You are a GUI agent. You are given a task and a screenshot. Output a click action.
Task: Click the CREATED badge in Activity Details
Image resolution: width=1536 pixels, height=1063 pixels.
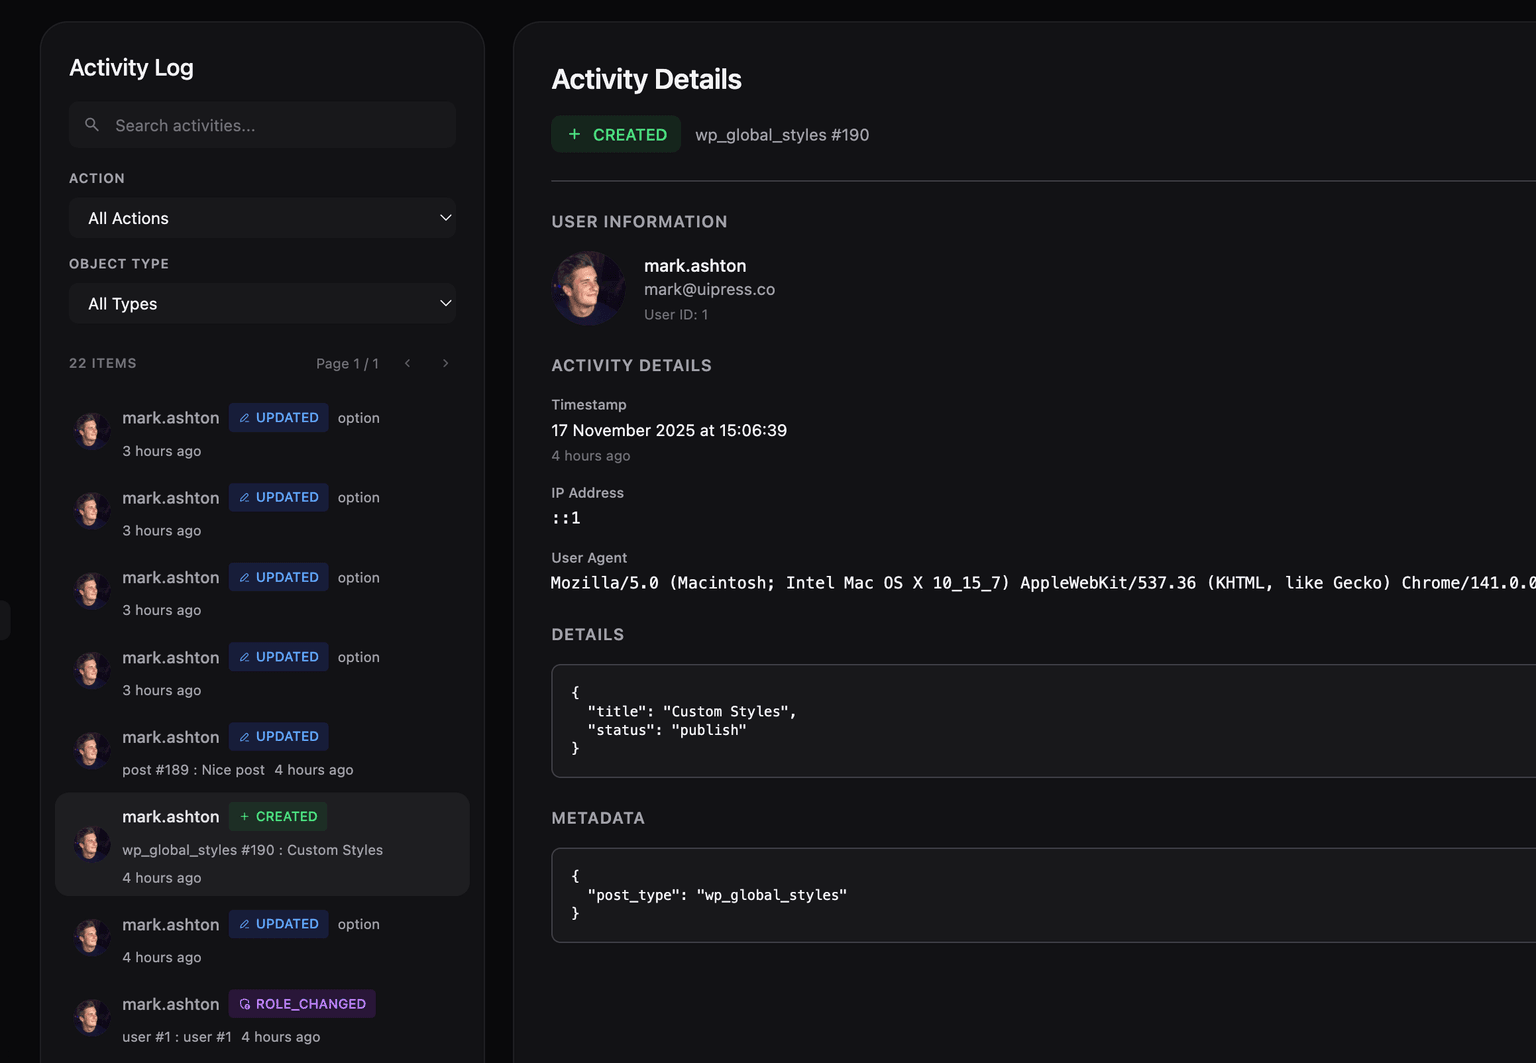tap(616, 133)
